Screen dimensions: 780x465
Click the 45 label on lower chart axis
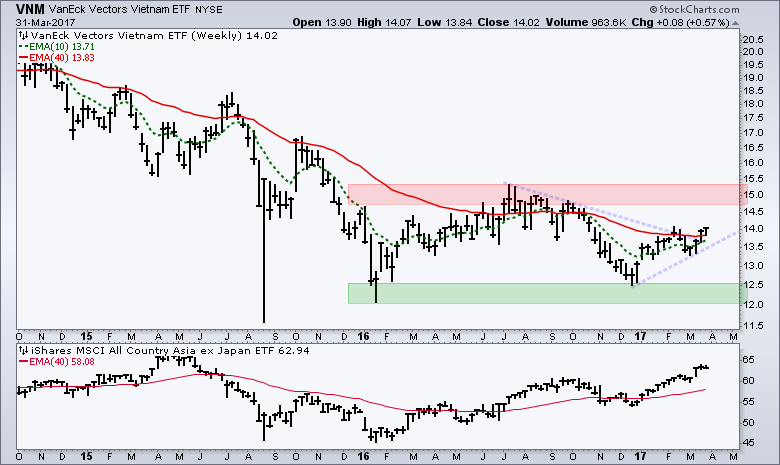click(749, 443)
